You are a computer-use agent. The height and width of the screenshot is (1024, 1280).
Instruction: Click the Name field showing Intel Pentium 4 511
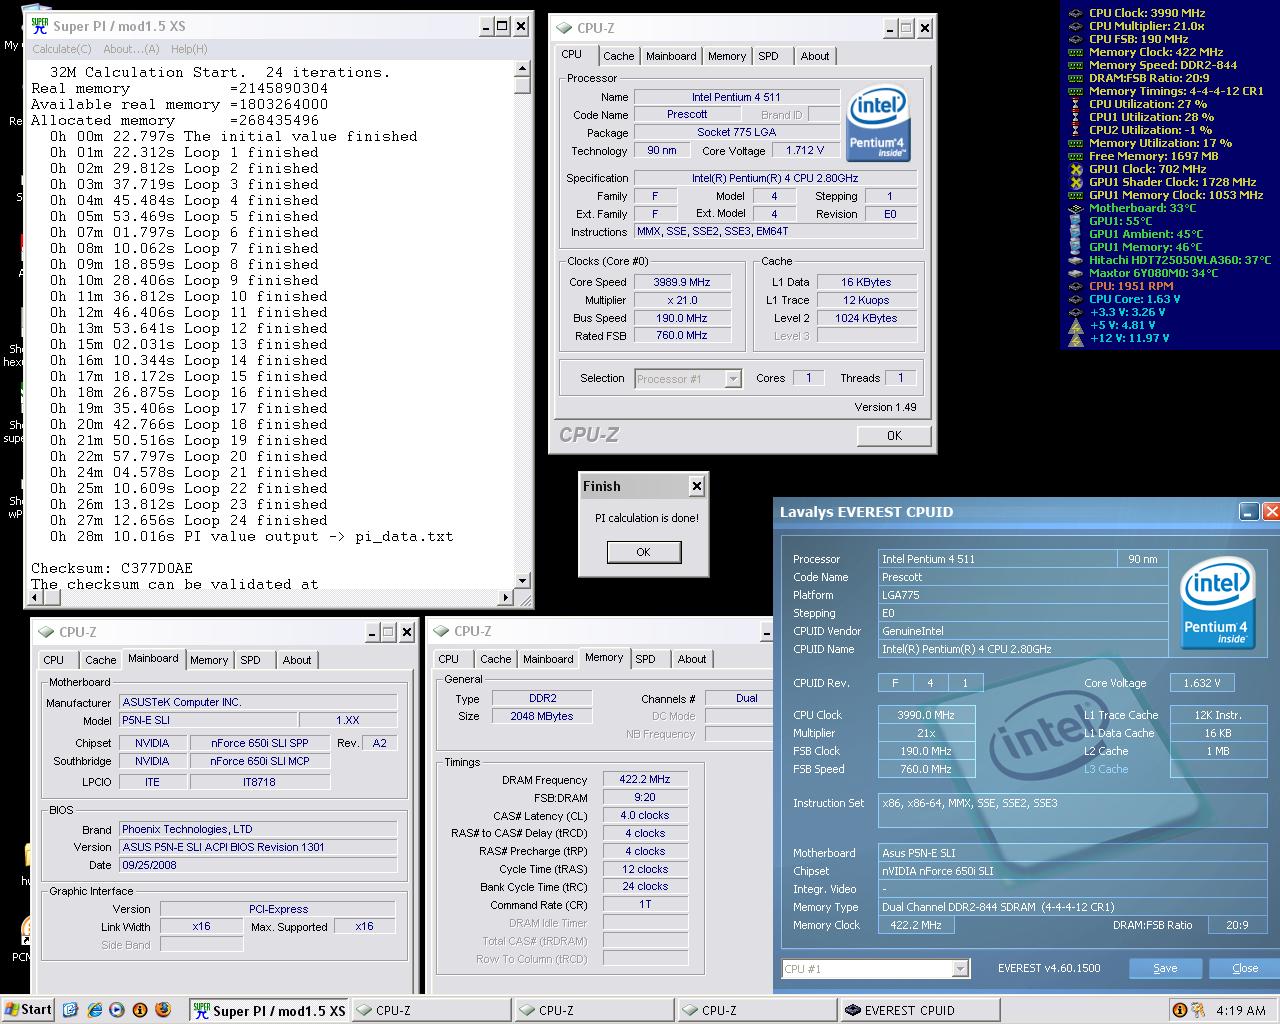pos(736,97)
